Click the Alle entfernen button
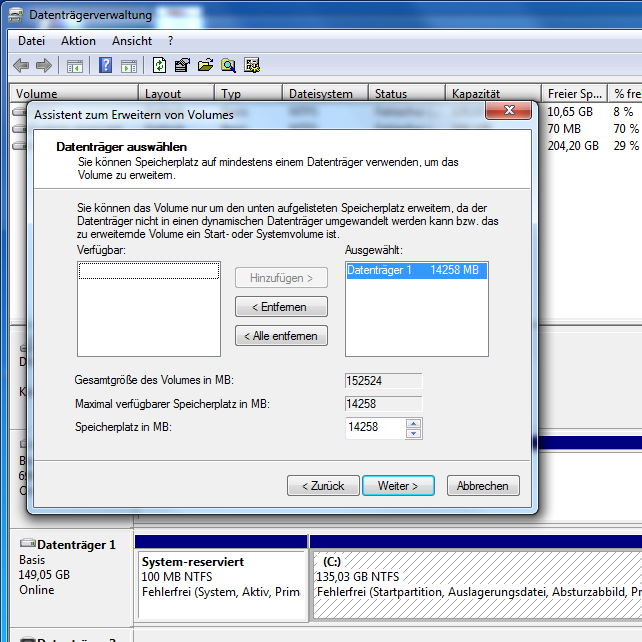 coord(281,336)
